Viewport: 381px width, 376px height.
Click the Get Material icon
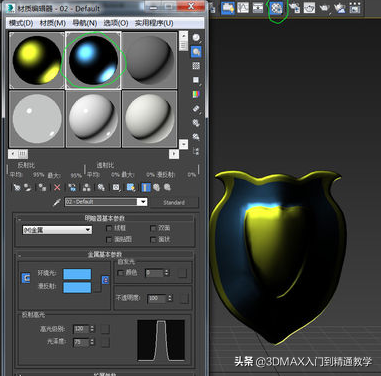[x=17, y=187]
